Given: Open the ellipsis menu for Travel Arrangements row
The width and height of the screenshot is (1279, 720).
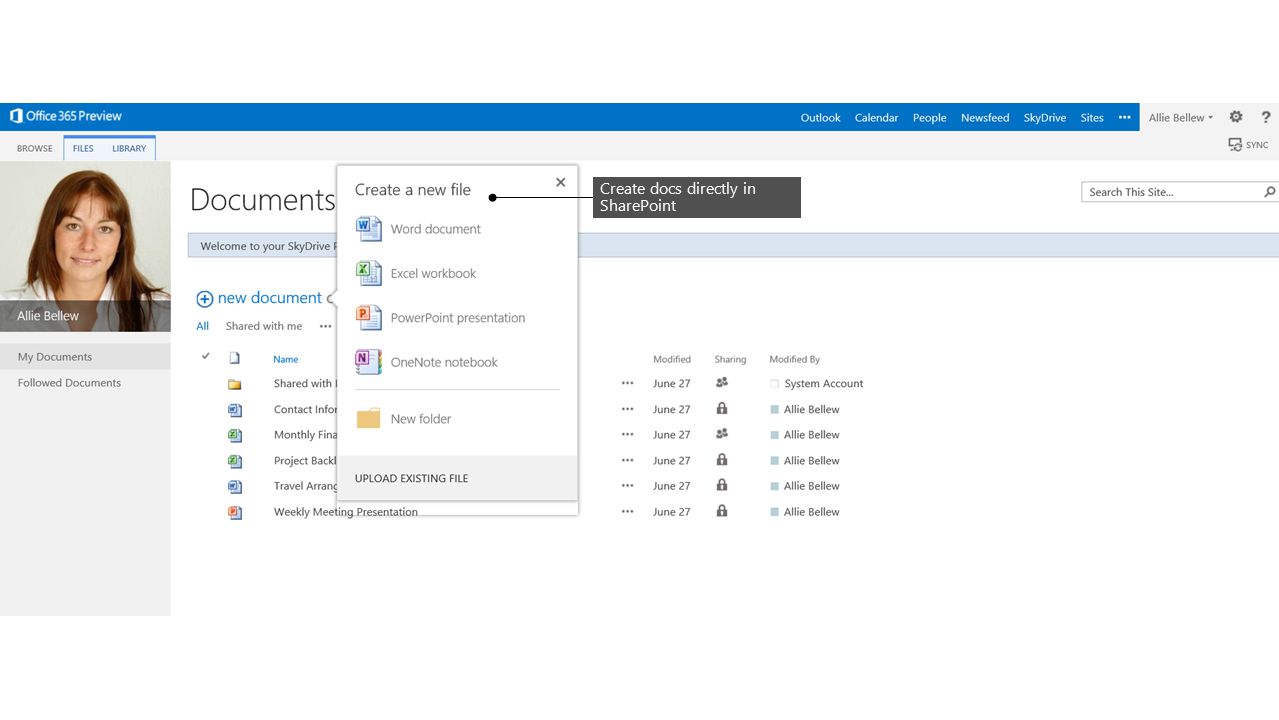Looking at the screenshot, I should (x=628, y=486).
